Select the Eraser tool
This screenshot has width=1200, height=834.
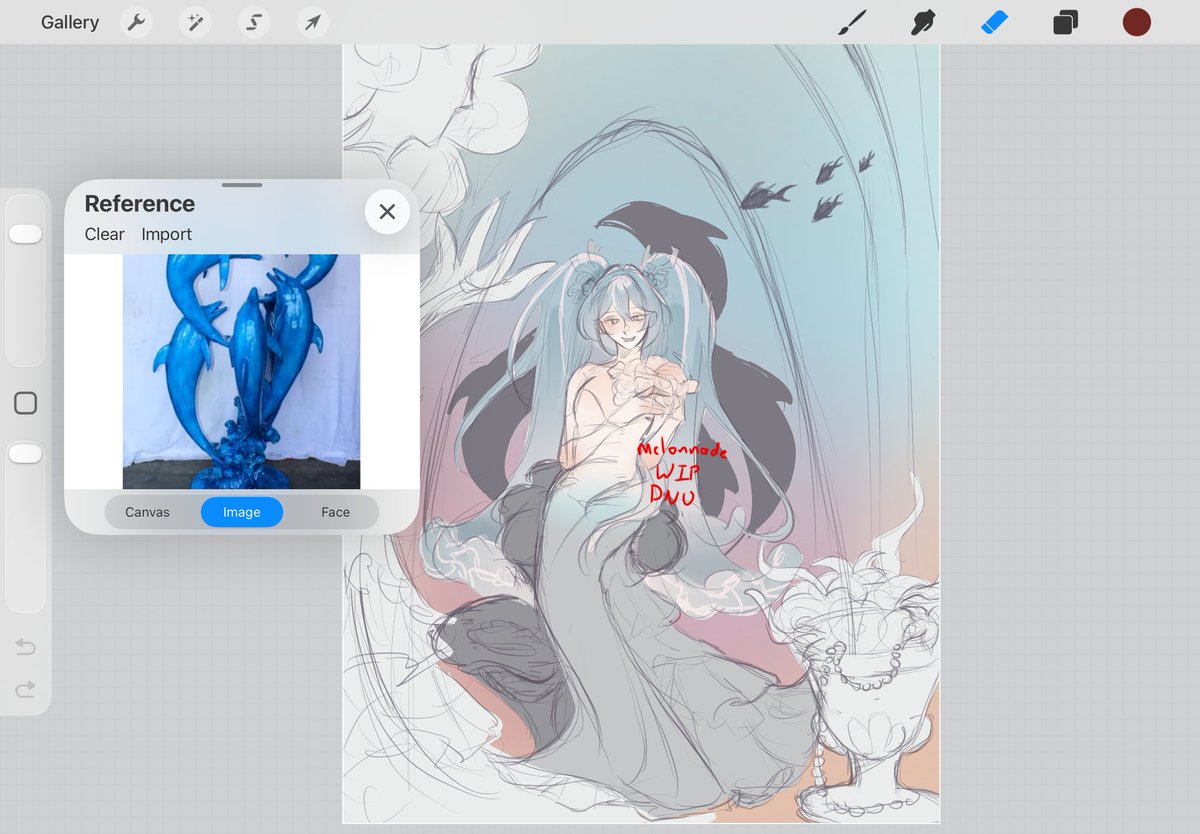[x=995, y=22]
